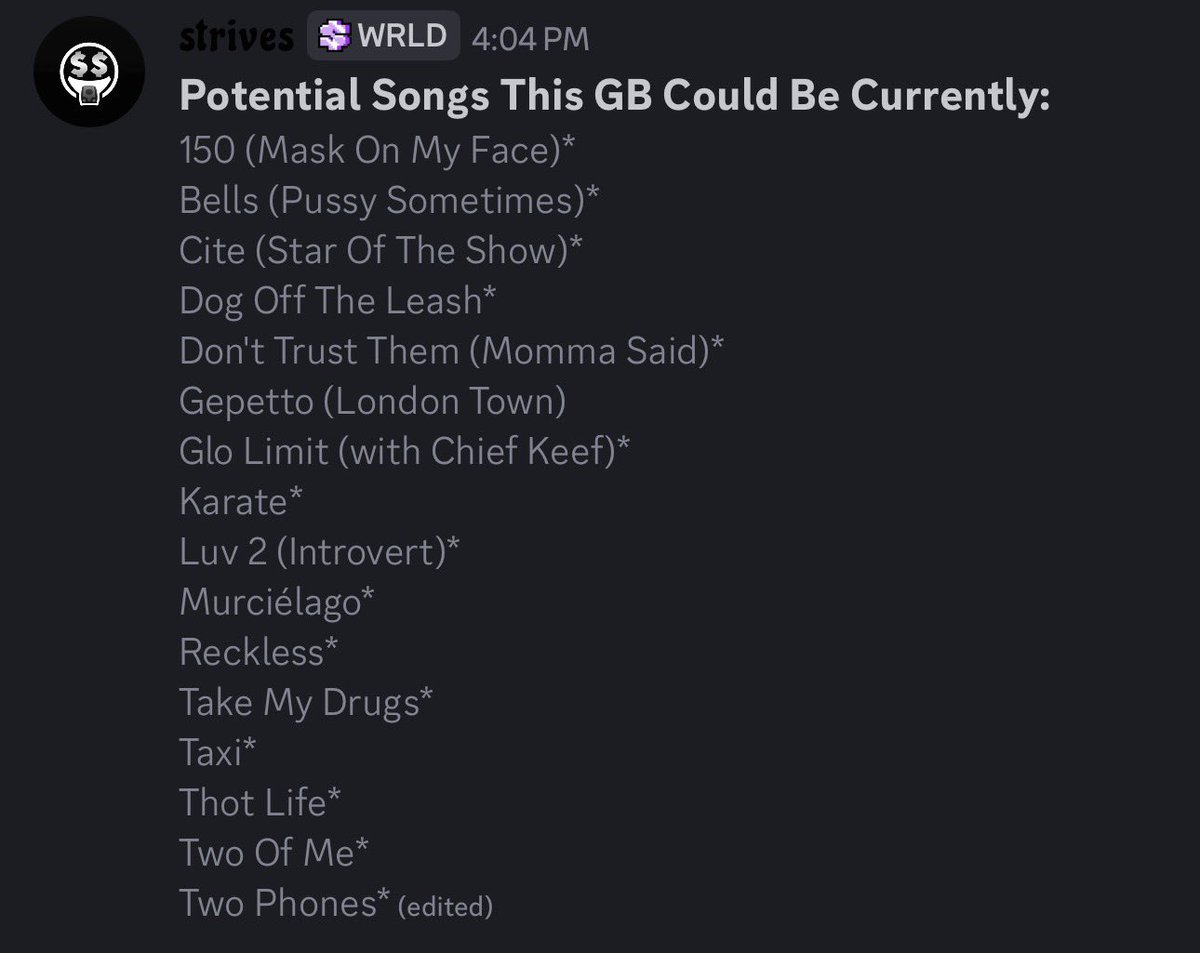Click the Gepetto (London Town) line

pyautogui.click(x=373, y=401)
